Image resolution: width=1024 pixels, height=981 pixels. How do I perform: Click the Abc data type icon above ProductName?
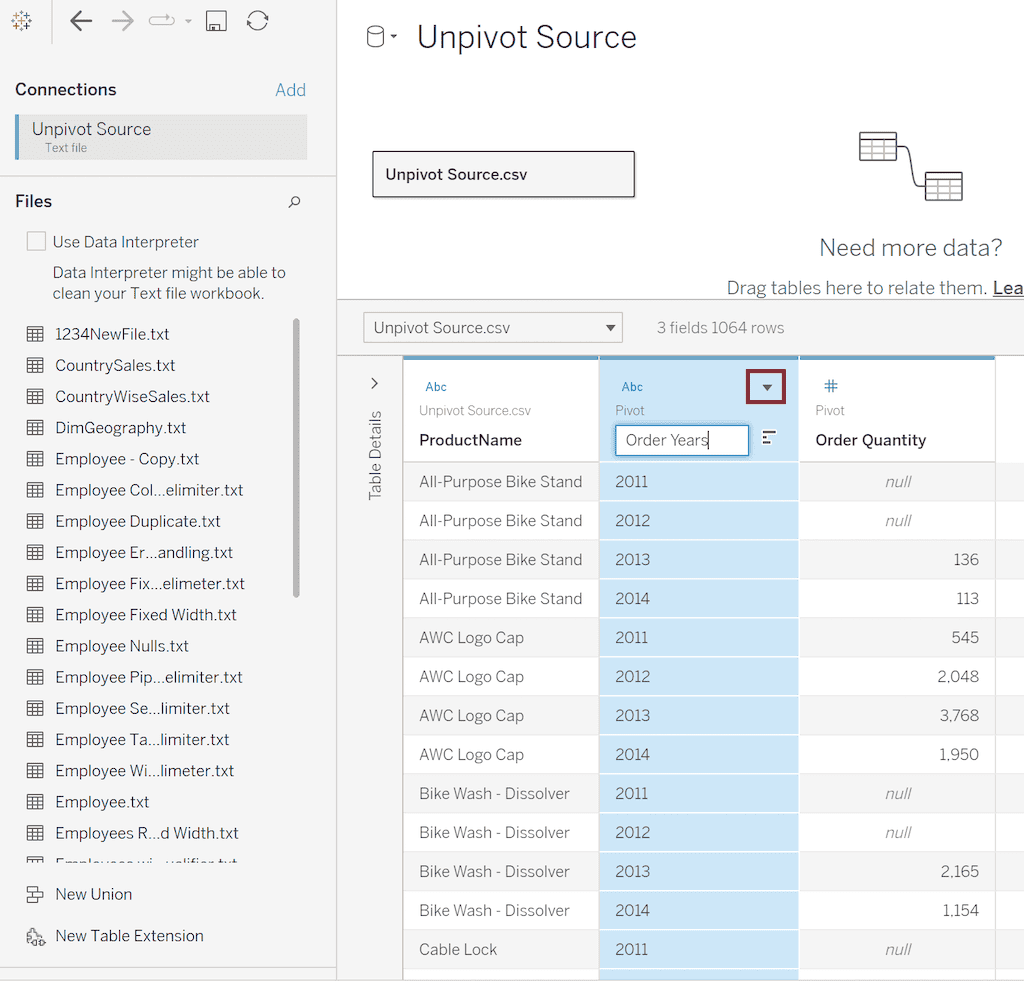pos(436,387)
